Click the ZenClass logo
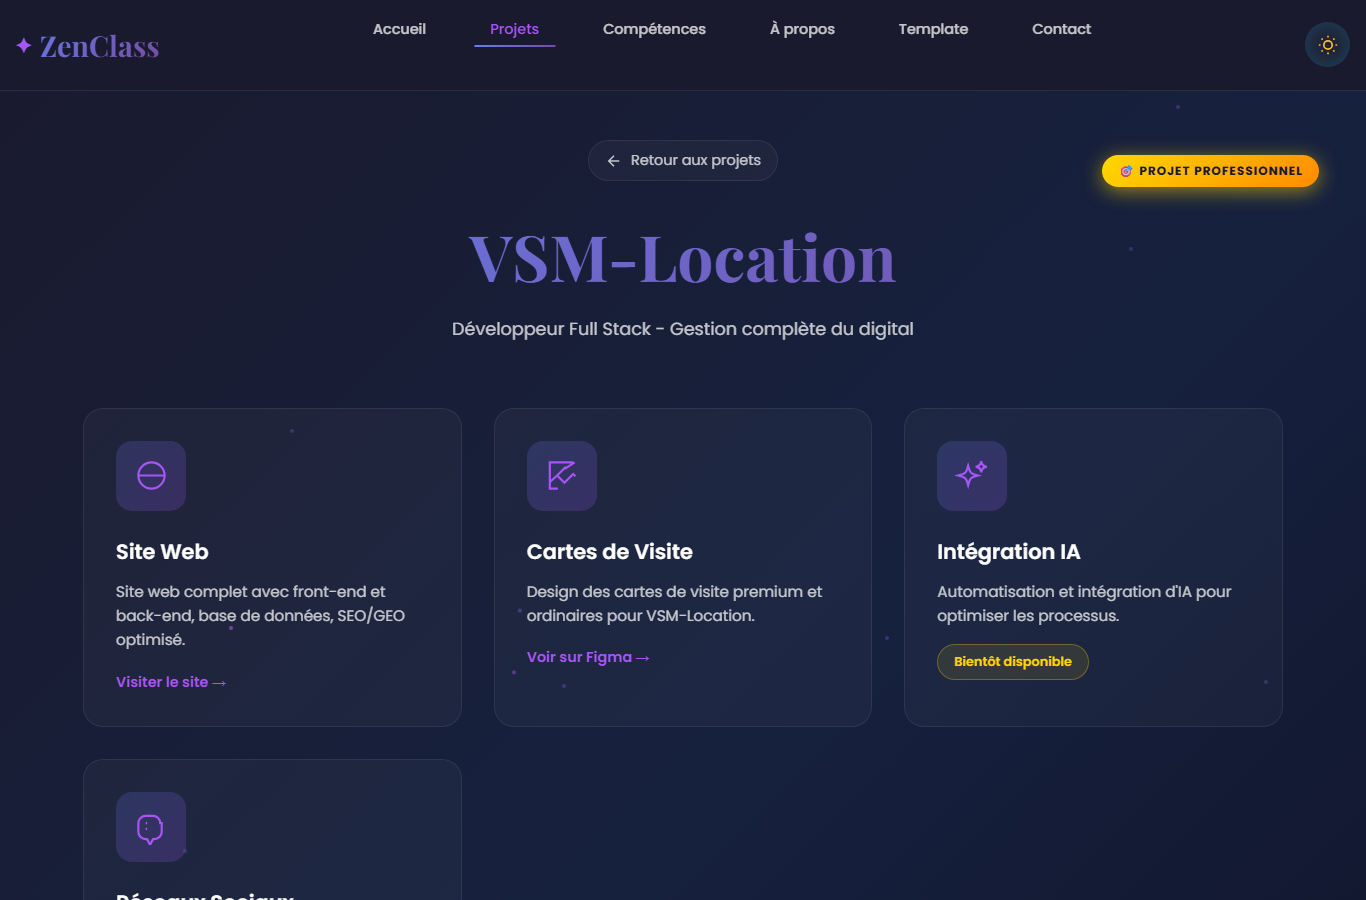This screenshot has height=900, width=1366. [87, 46]
